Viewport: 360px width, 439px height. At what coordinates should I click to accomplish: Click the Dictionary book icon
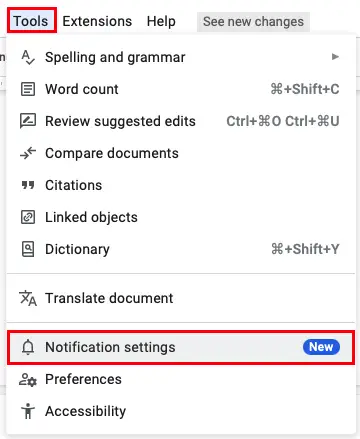tap(28, 249)
